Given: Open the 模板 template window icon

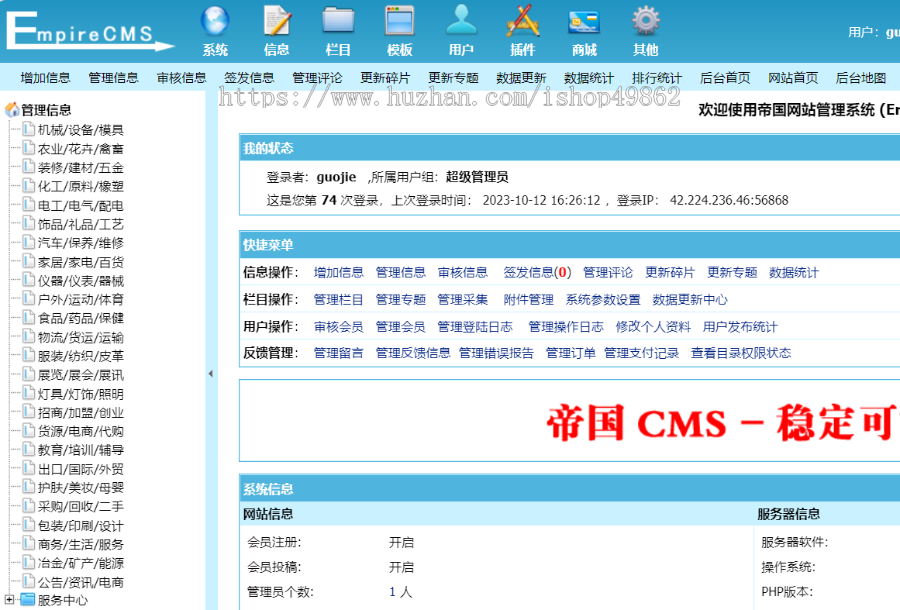Looking at the screenshot, I should tap(399, 21).
